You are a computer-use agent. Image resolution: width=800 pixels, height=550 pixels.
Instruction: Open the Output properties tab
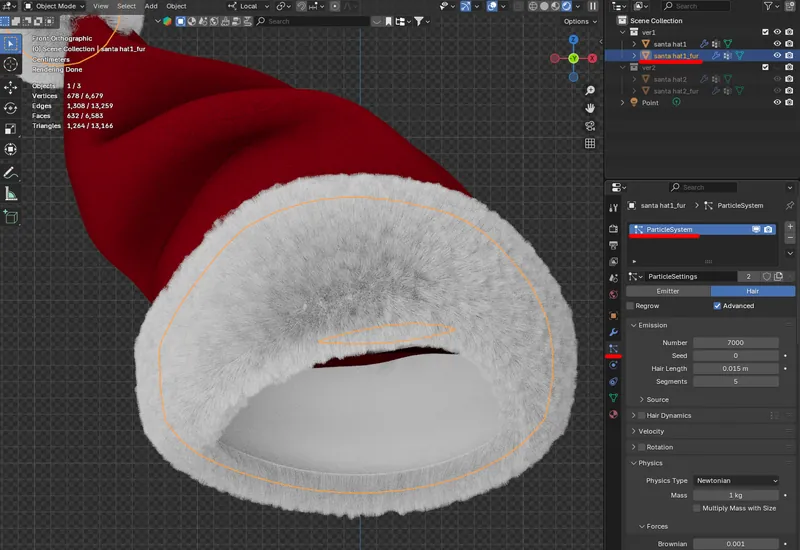(x=613, y=245)
